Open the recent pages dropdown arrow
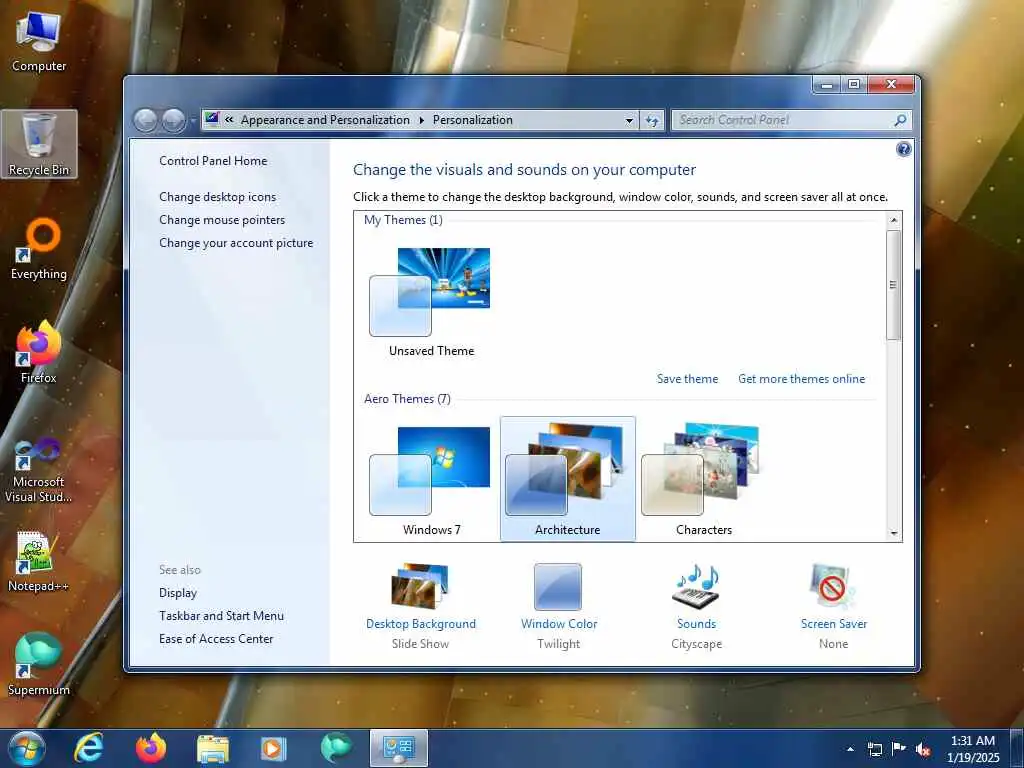The width and height of the screenshot is (1024, 768). tap(193, 120)
